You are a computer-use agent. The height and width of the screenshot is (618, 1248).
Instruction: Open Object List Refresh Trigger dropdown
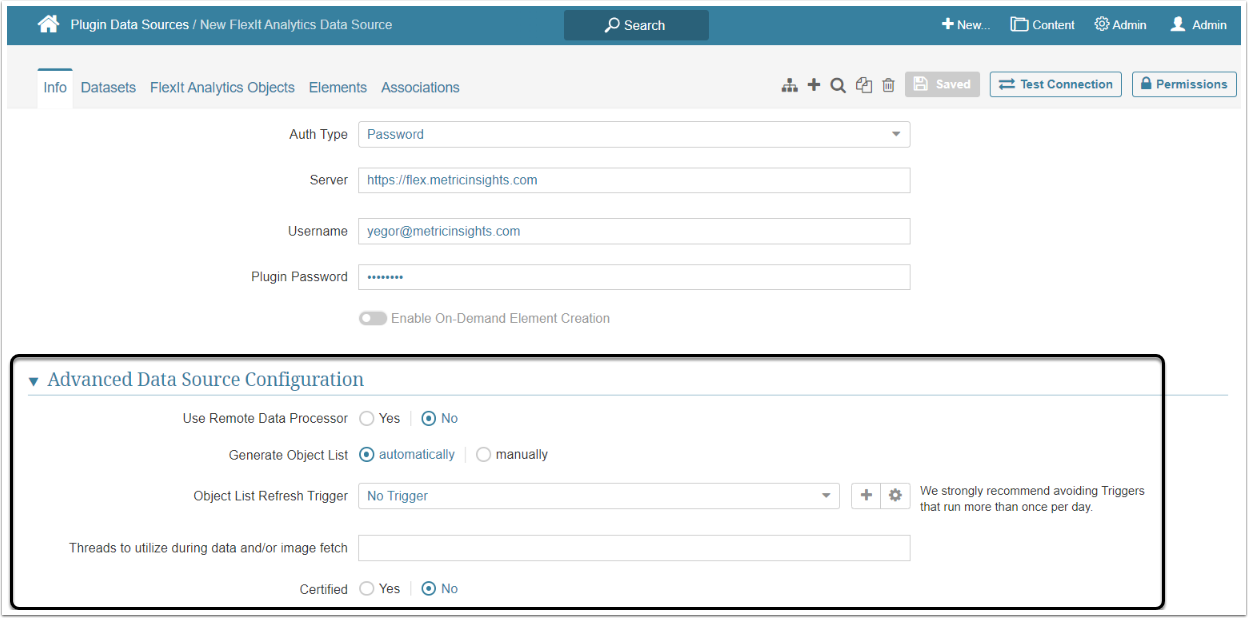599,496
